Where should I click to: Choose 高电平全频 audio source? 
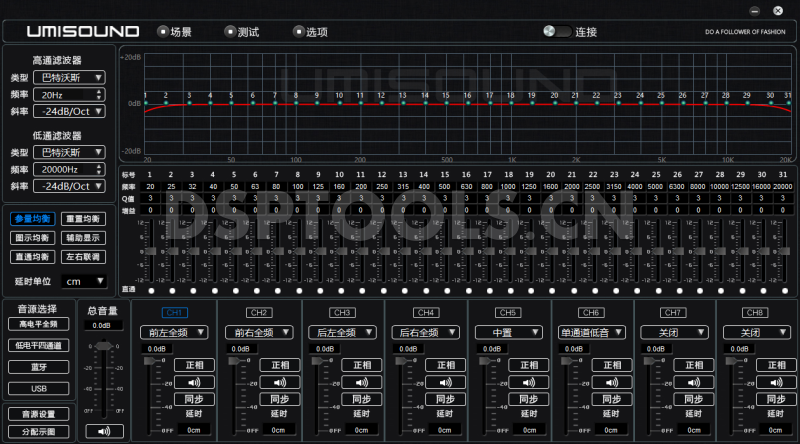(x=39, y=324)
